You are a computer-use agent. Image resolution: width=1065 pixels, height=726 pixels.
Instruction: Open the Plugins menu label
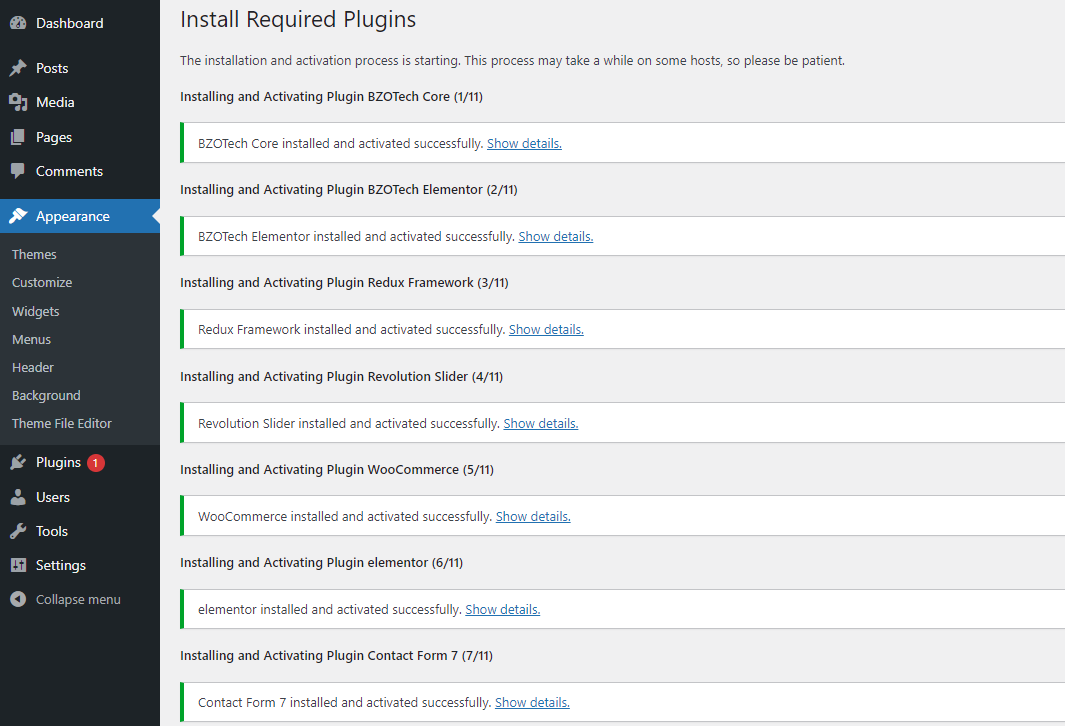58,462
